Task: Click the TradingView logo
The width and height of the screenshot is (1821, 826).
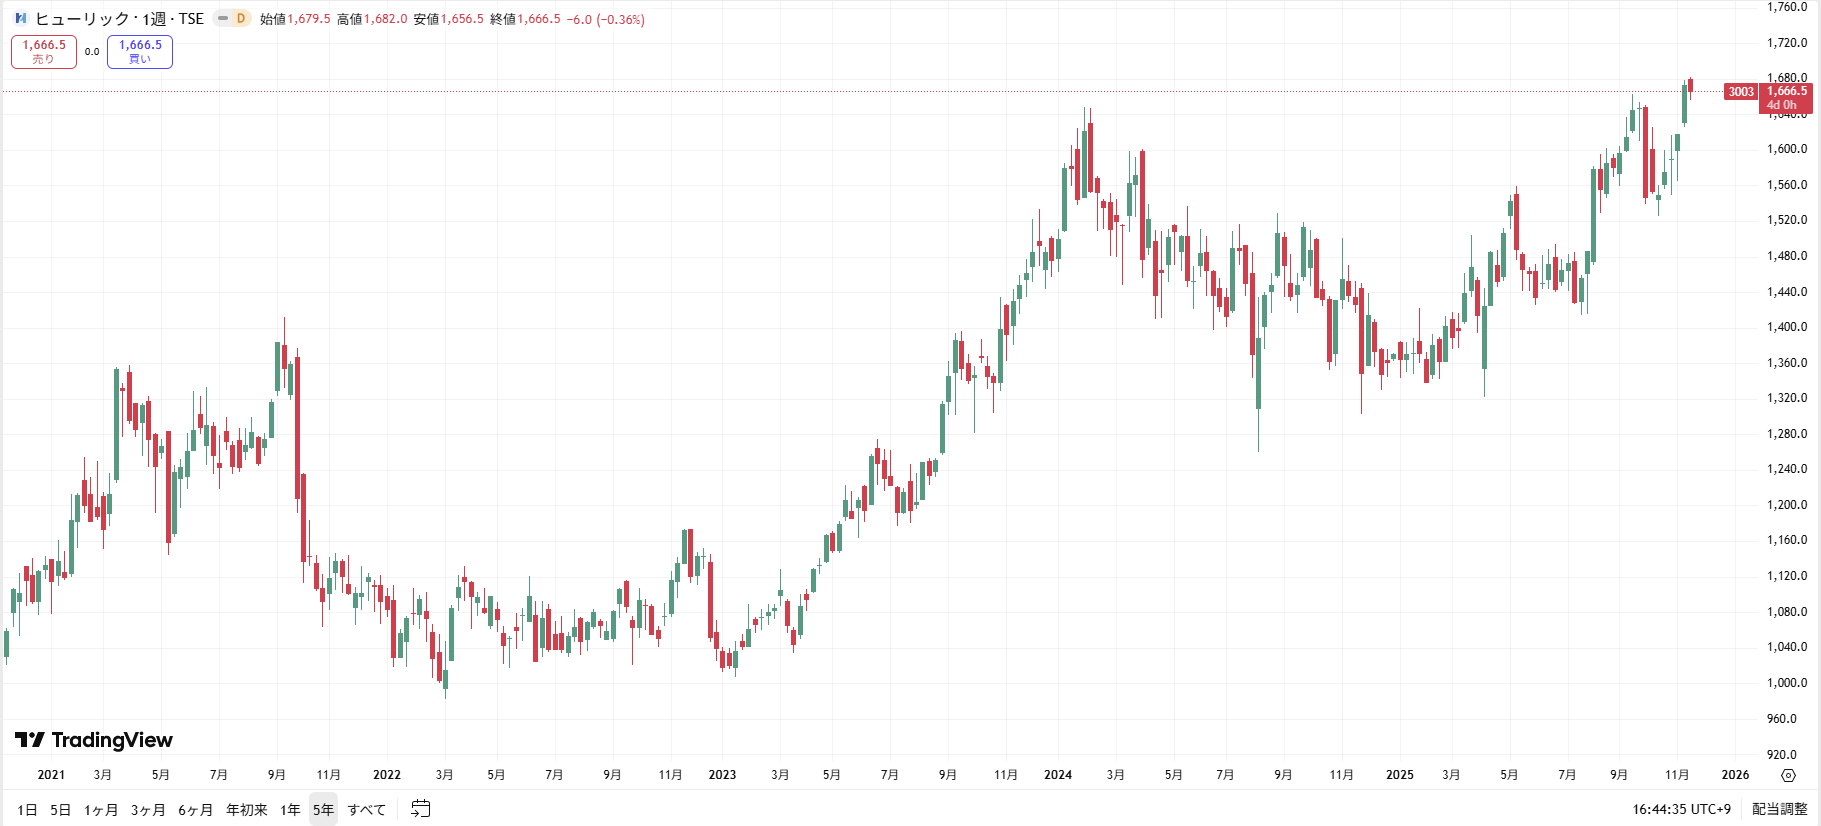Action: click(94, 740)
